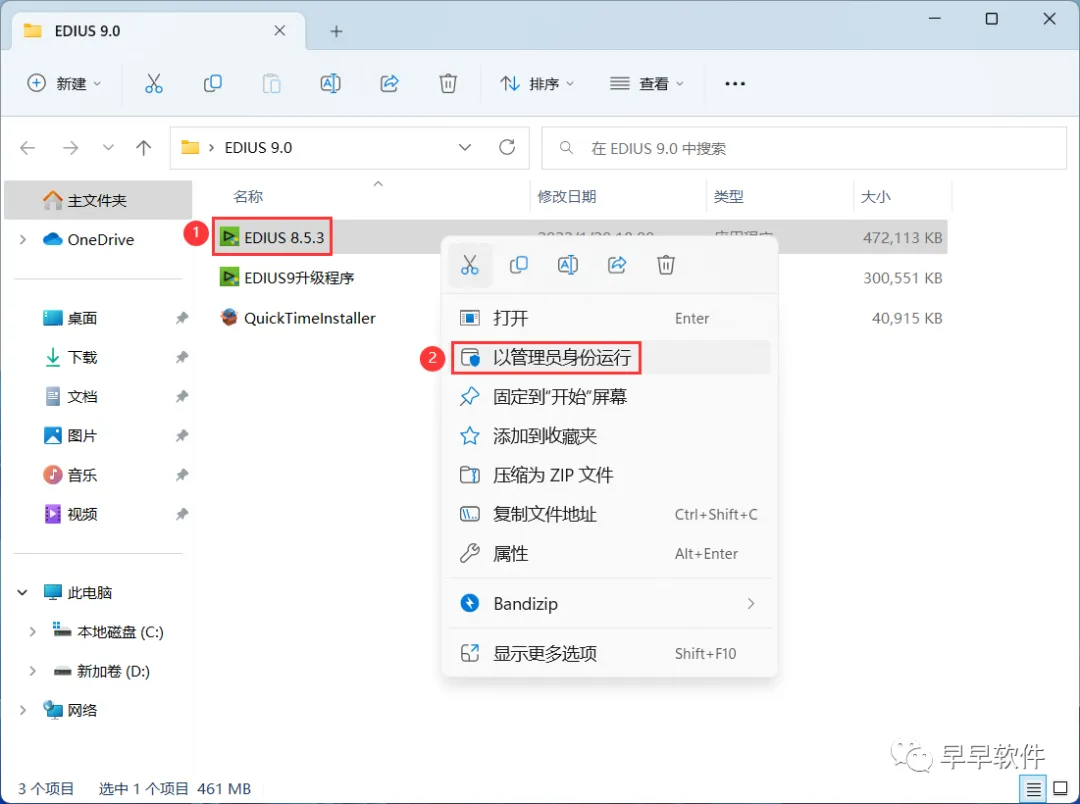
Task: Open 新加卷 (D:) in the sidebar
Action: [113, 671]
